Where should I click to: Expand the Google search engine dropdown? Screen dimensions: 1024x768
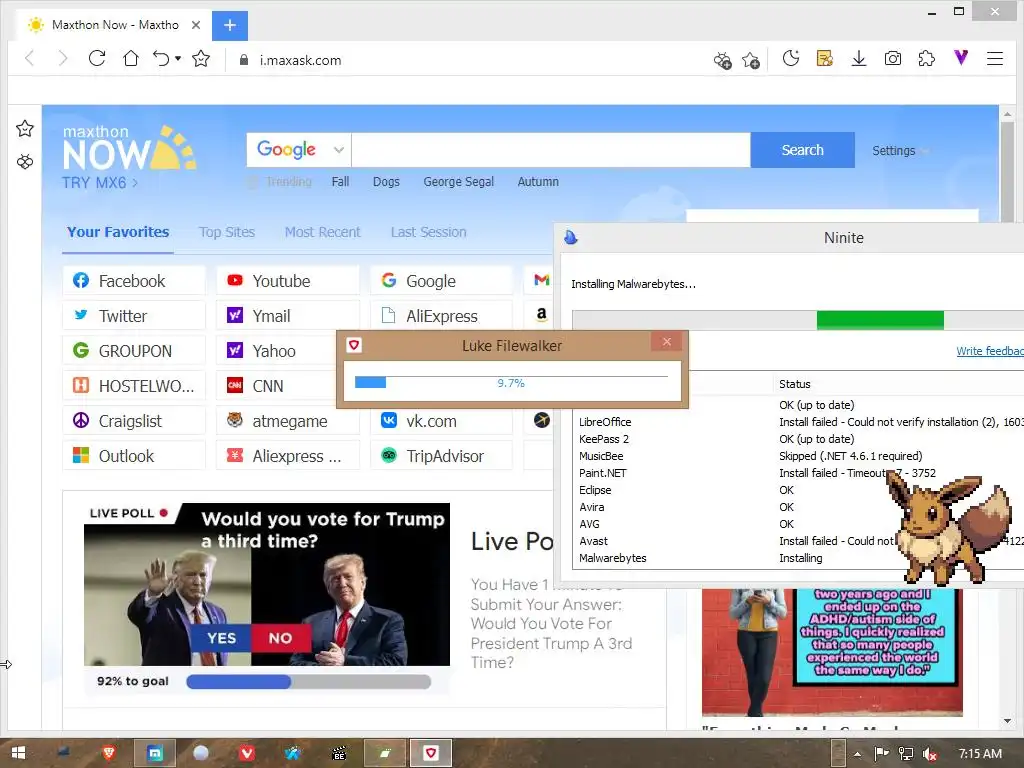click(338, 150)
